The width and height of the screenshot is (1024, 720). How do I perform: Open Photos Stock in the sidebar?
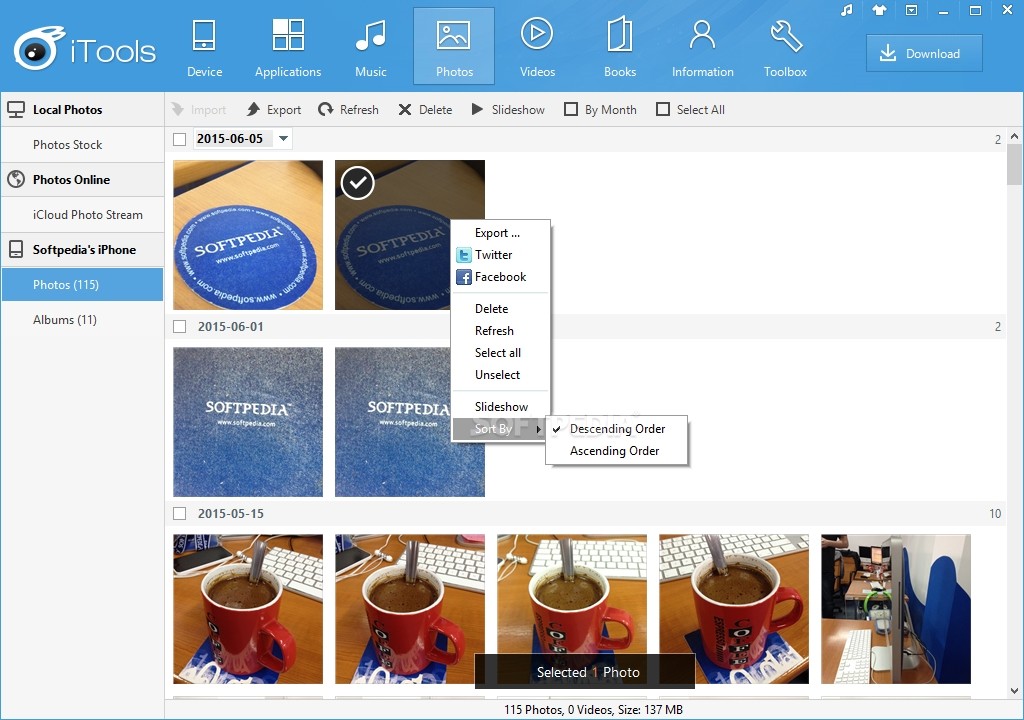pyautogui.click(x=82, y=145)
